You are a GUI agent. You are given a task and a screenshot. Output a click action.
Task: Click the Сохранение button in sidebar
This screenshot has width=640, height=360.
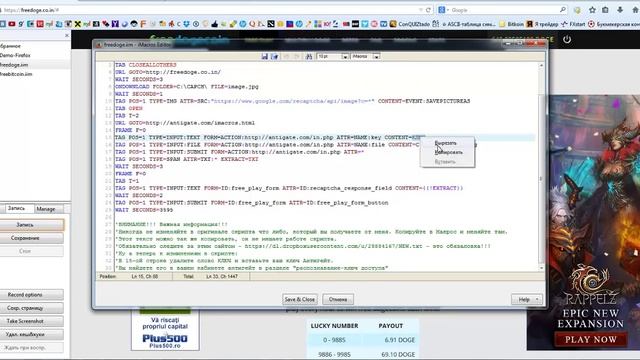coord(31,238)
